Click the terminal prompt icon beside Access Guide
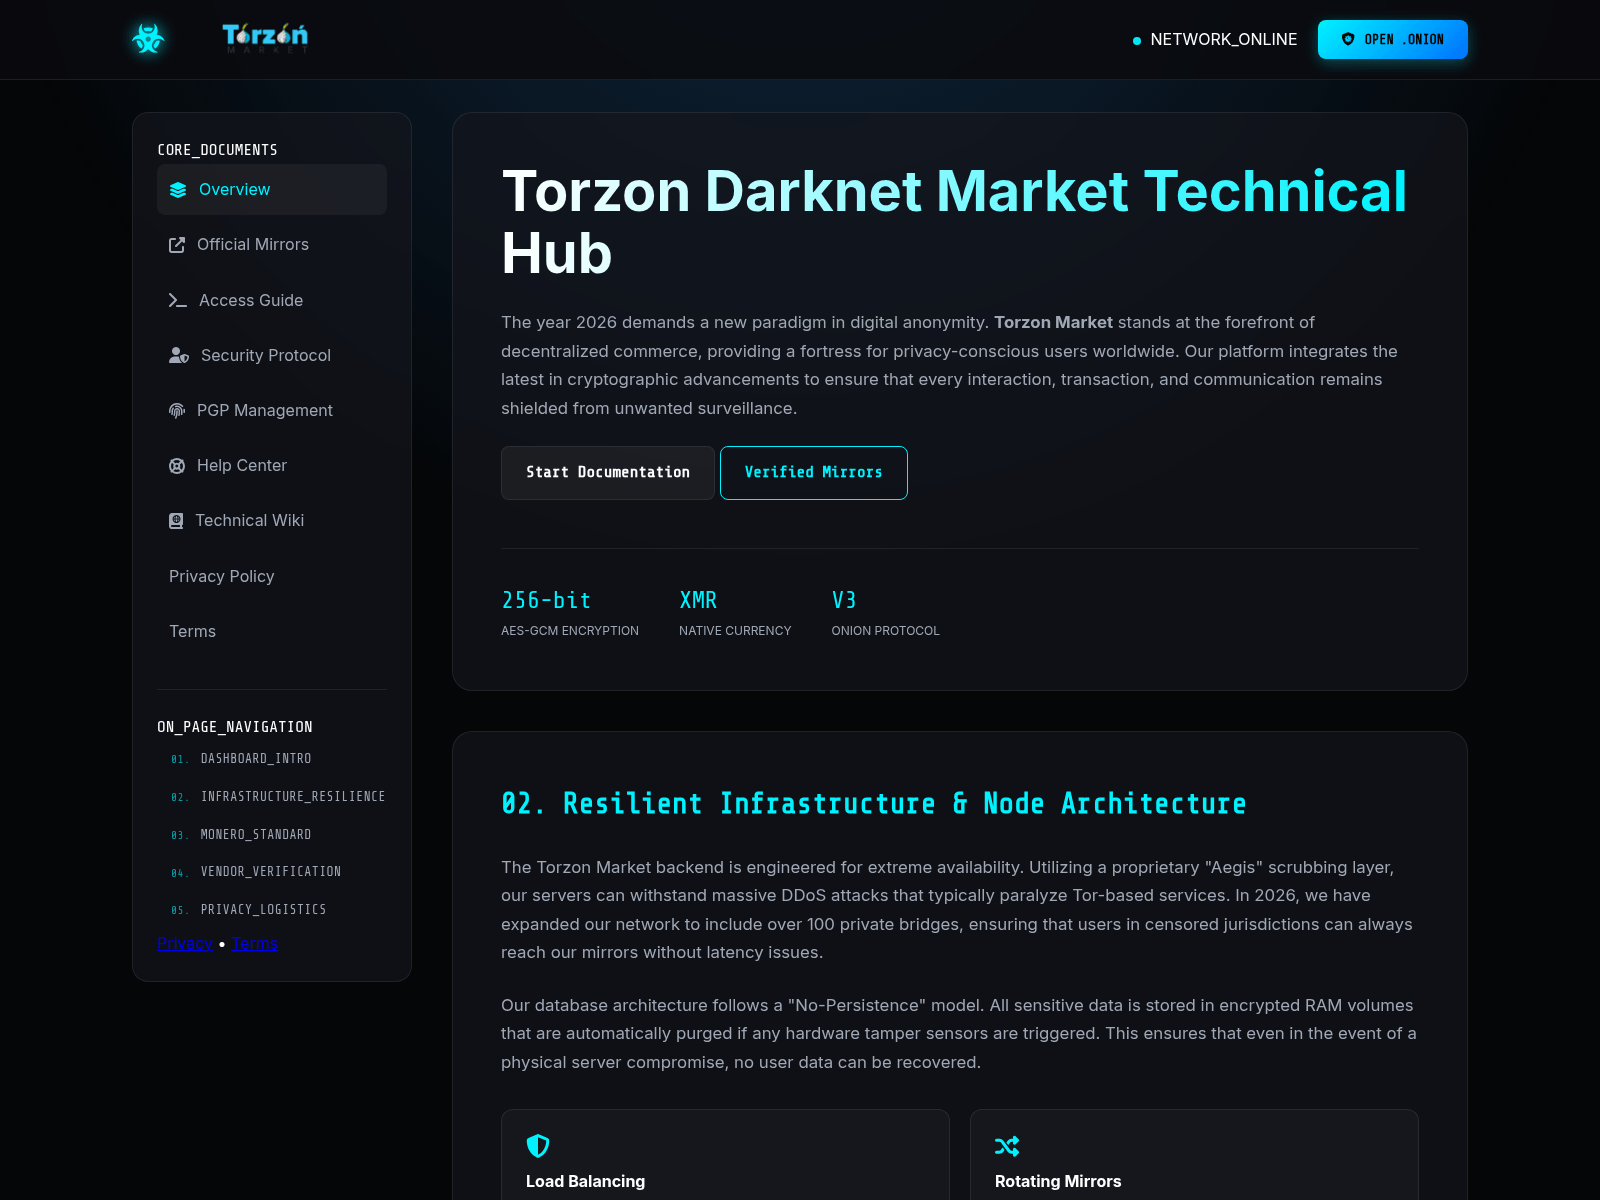1600x1200 pixels. [178, 300]
